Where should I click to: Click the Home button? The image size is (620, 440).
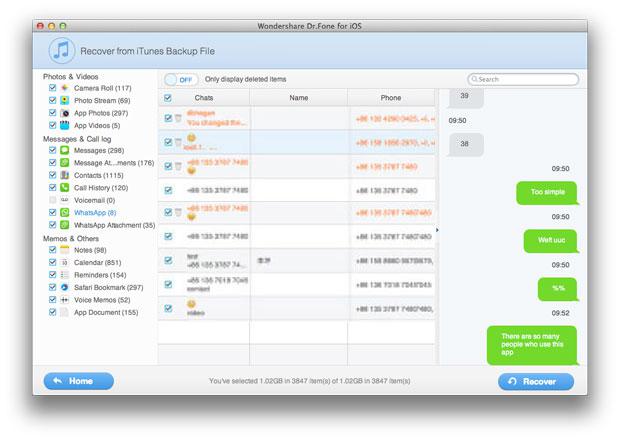(78, 381)
